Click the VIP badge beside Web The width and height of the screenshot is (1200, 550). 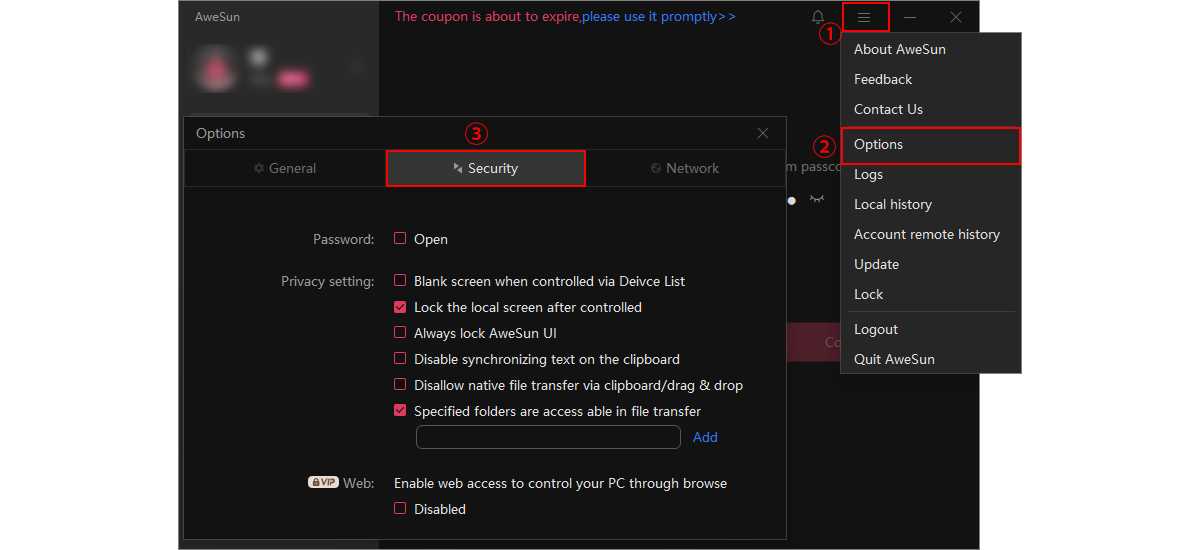[x=323, y=482]
